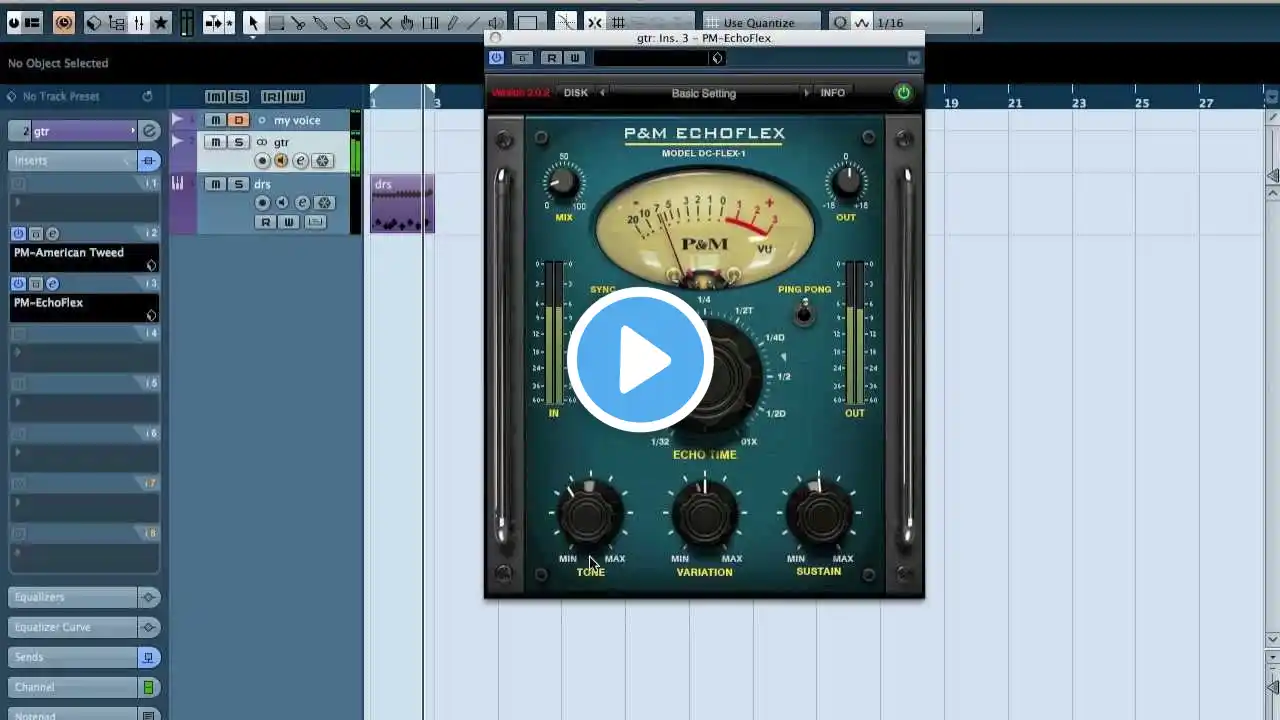Solo the drs track
Screen dimensions: 1280x720
(x=238, y=184)
